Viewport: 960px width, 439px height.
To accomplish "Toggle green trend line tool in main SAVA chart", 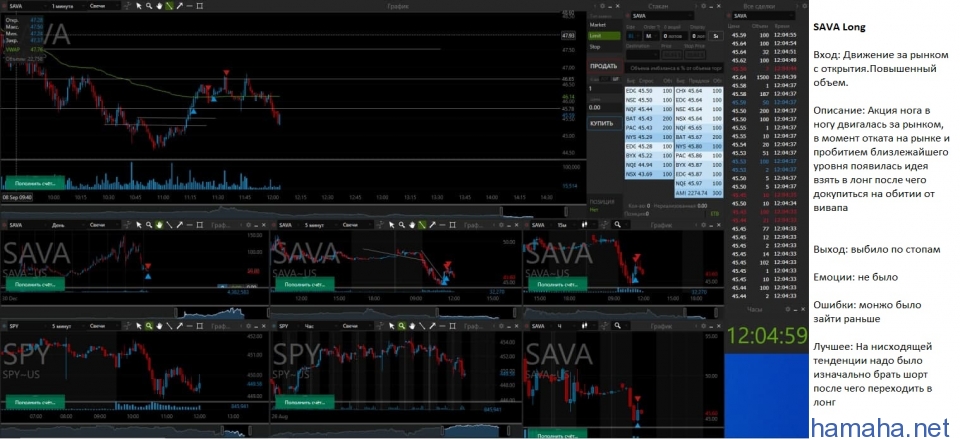I will point(169,6).
